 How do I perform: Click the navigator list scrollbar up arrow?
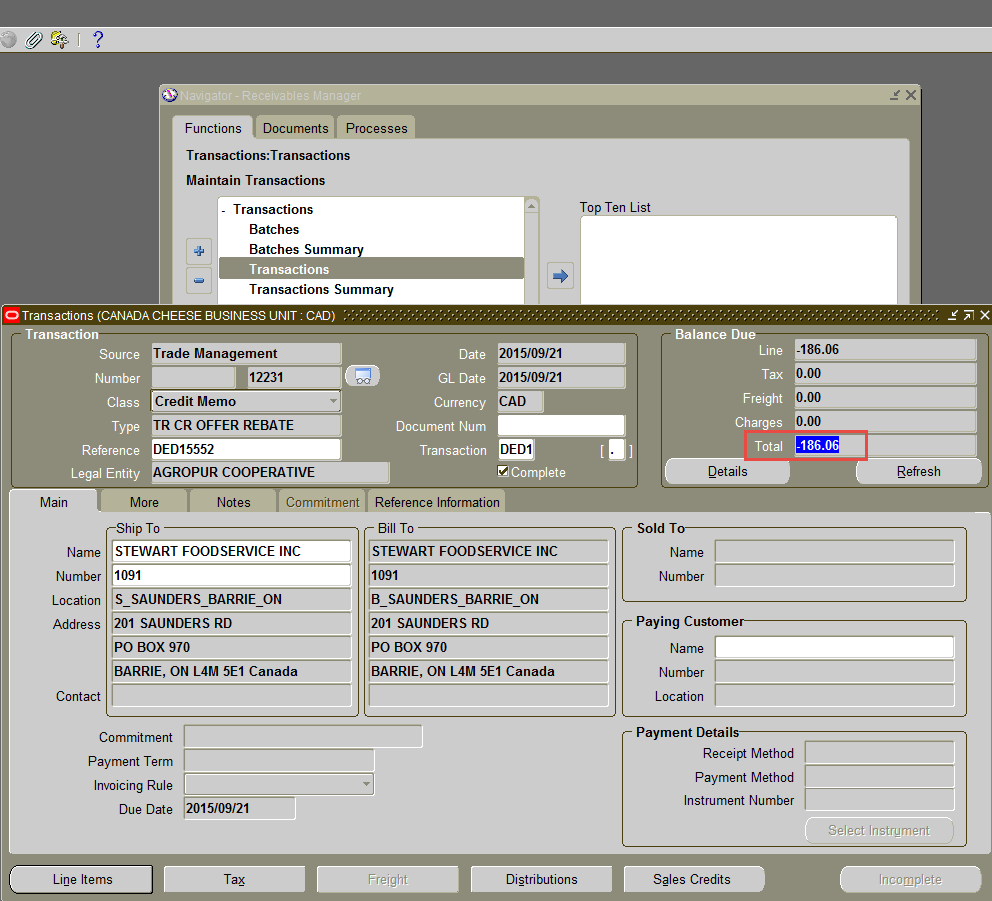pyautogui.click(x=531, y=206)
